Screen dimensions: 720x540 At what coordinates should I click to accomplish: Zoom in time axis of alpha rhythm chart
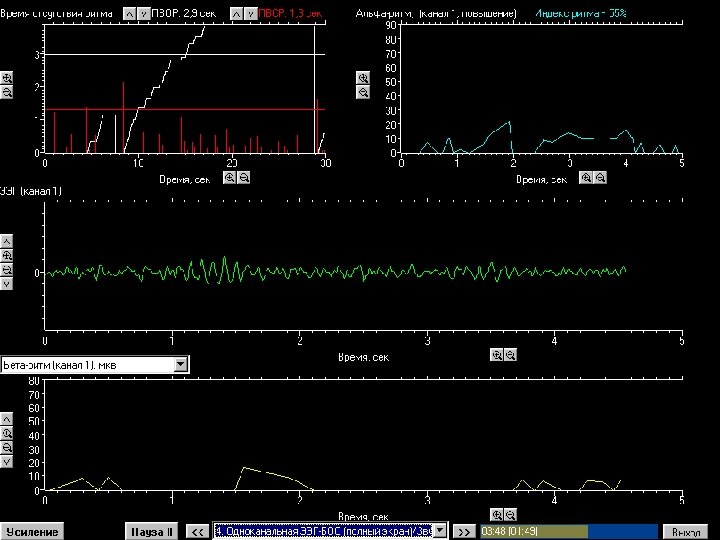coord(586,177)
